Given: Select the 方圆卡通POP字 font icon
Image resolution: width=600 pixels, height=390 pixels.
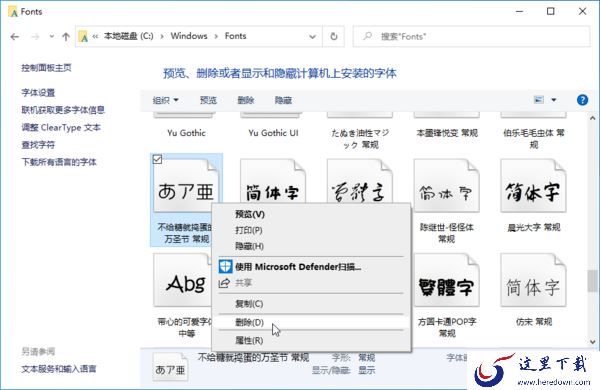Looking at the screenshot, I should 447,281.
